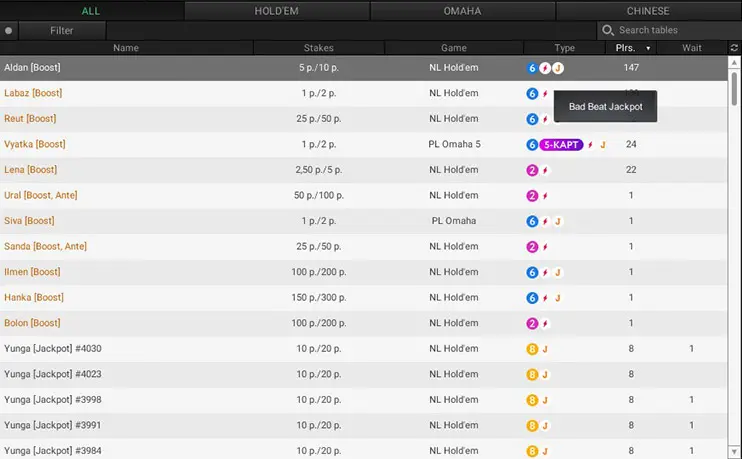
Task: Toggle the filter indicator dot beside Filter
Action: (x=9, y=31)
